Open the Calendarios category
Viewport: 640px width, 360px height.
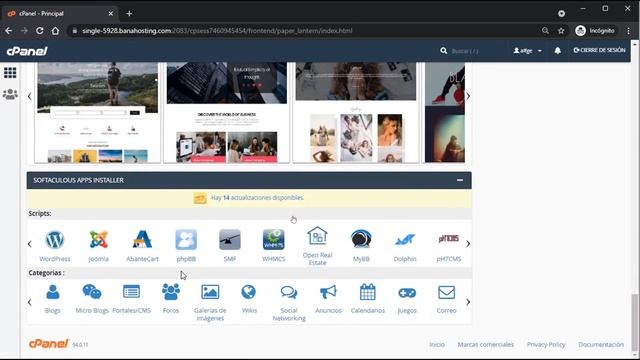coord(367,299)
